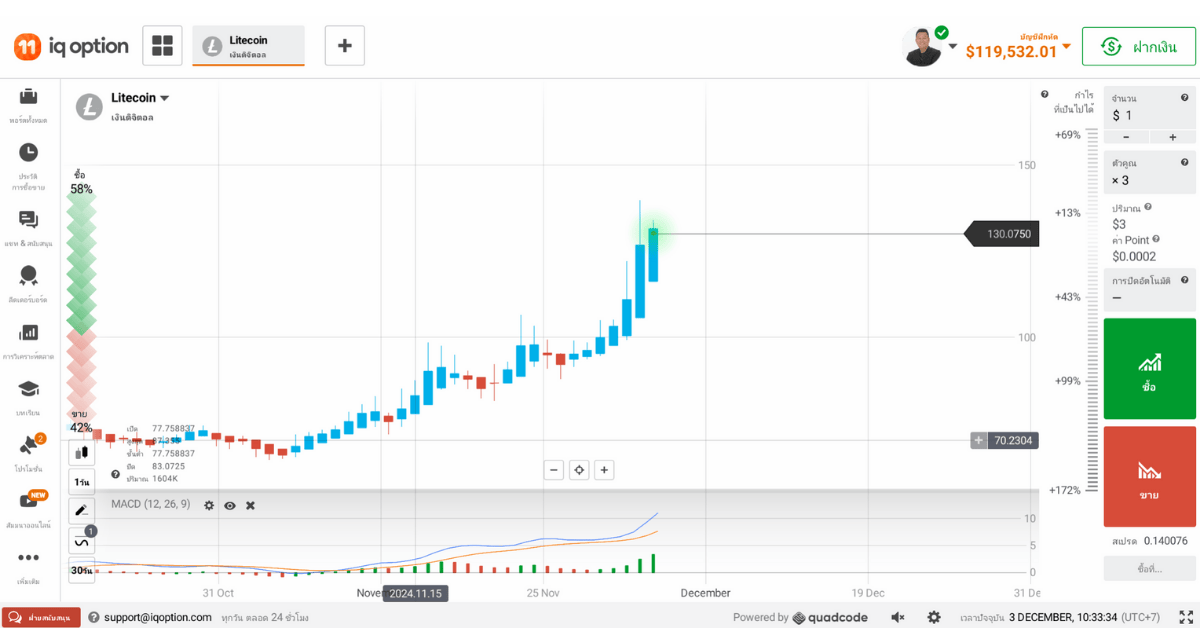Click the user avatar photo
Screen dimensions: 1200x628
click(922, 46)
